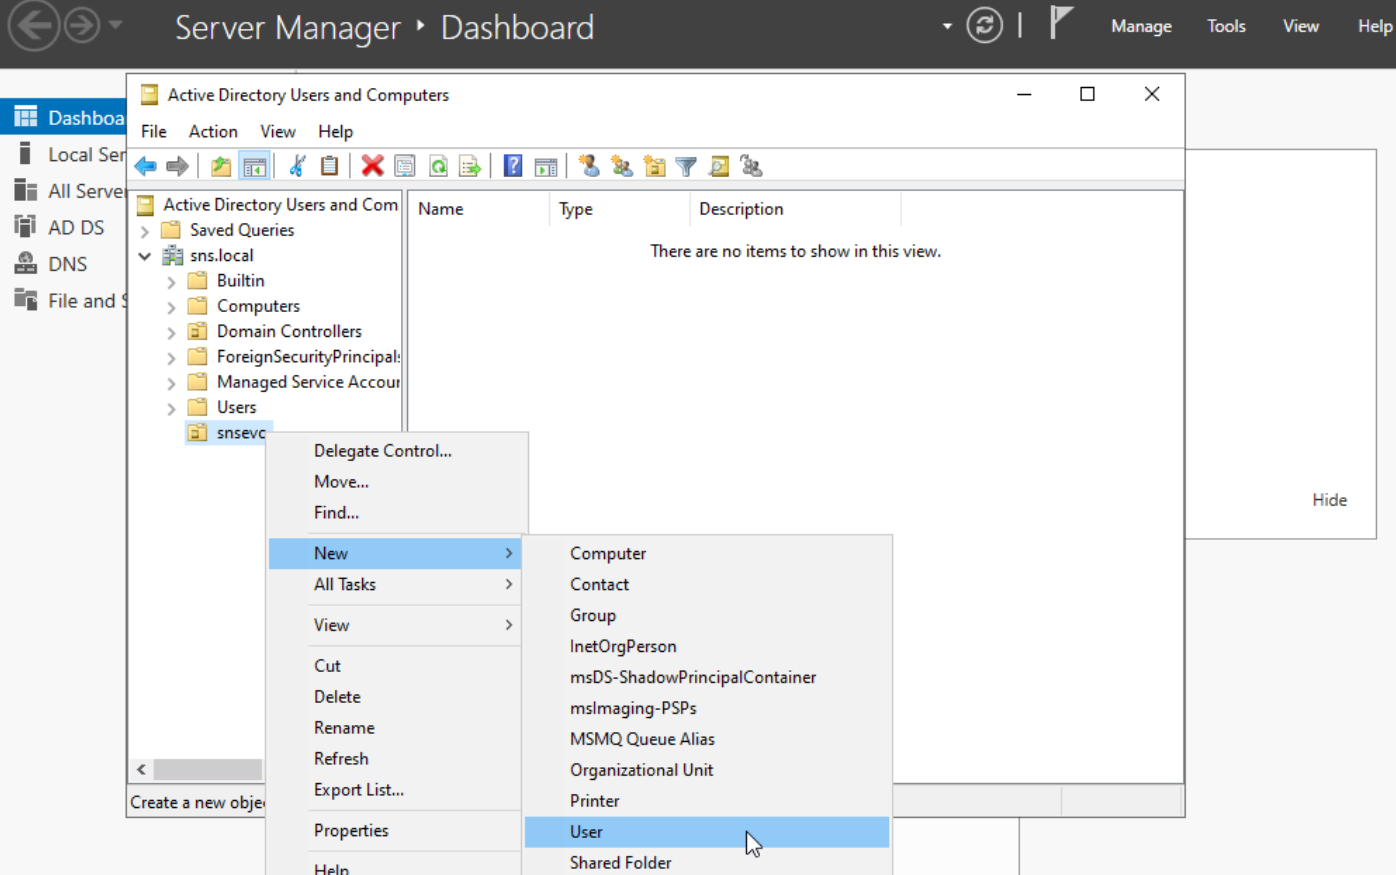Expand Saved Queries tree node
The width and height of the screenshot is (1396, 875).
[x=145, y=231]
